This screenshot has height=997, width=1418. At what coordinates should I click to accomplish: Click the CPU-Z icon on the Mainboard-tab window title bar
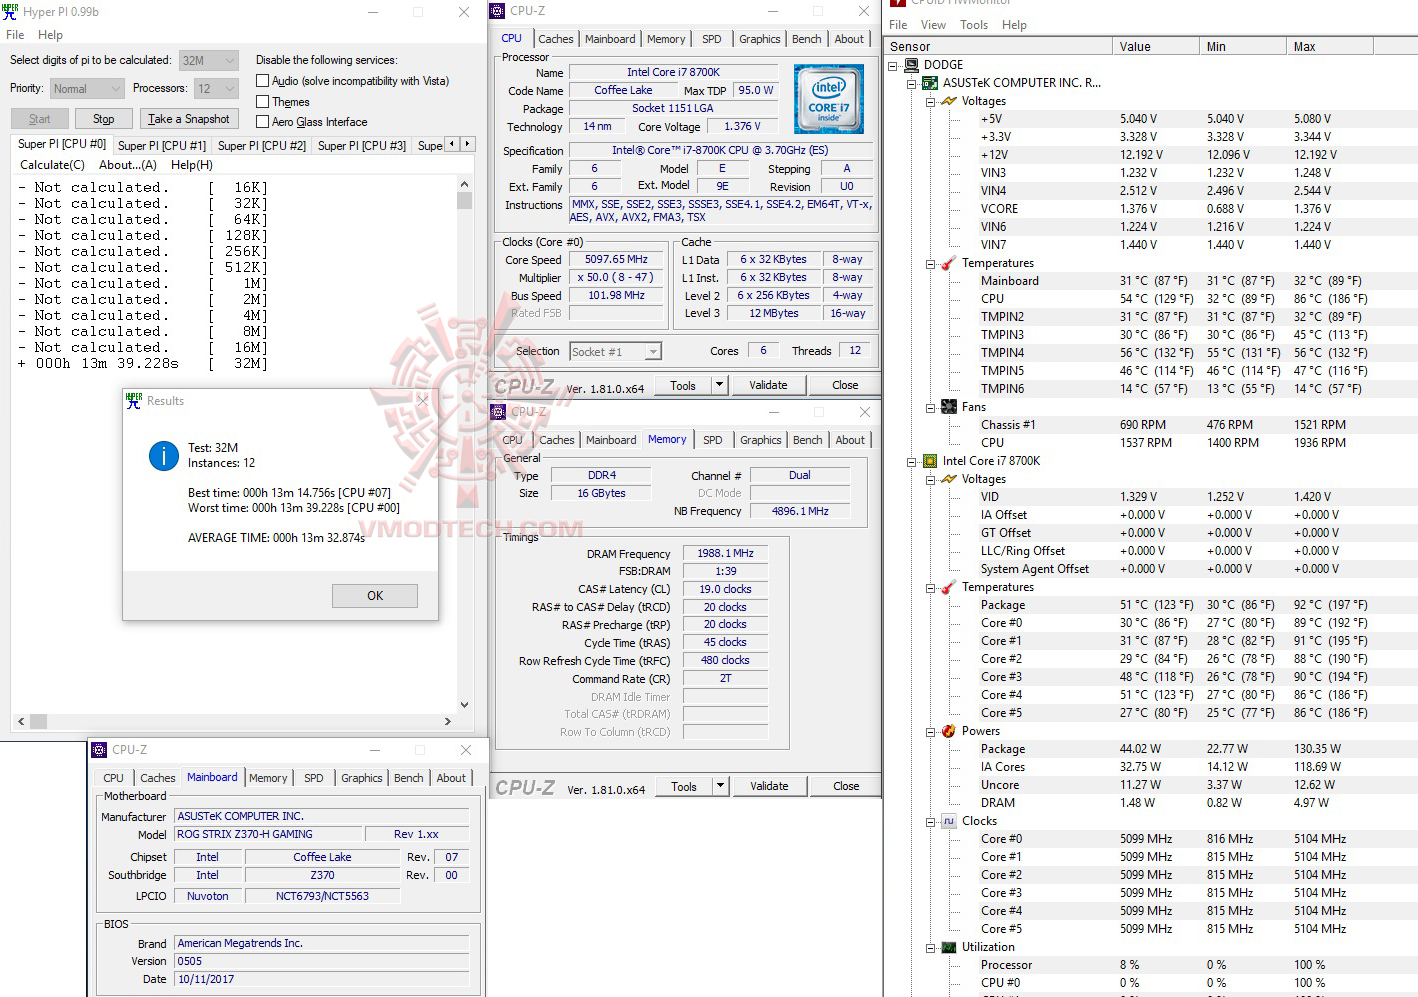(x=99, y=750)
